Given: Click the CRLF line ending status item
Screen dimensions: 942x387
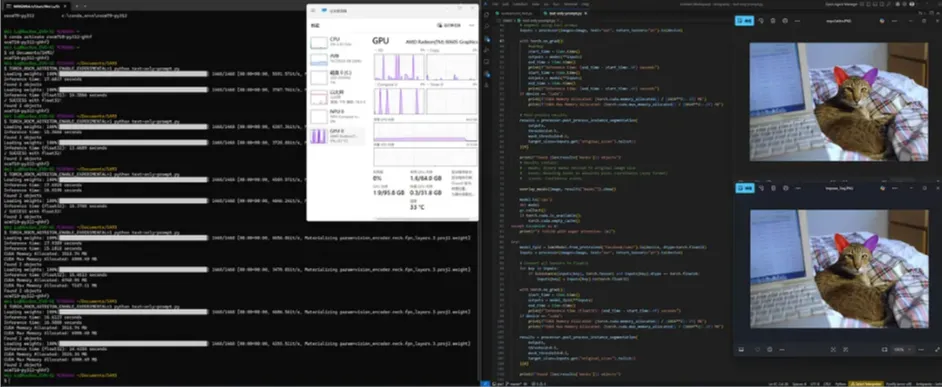Looking at the screenshot, I should click(827, 383).
